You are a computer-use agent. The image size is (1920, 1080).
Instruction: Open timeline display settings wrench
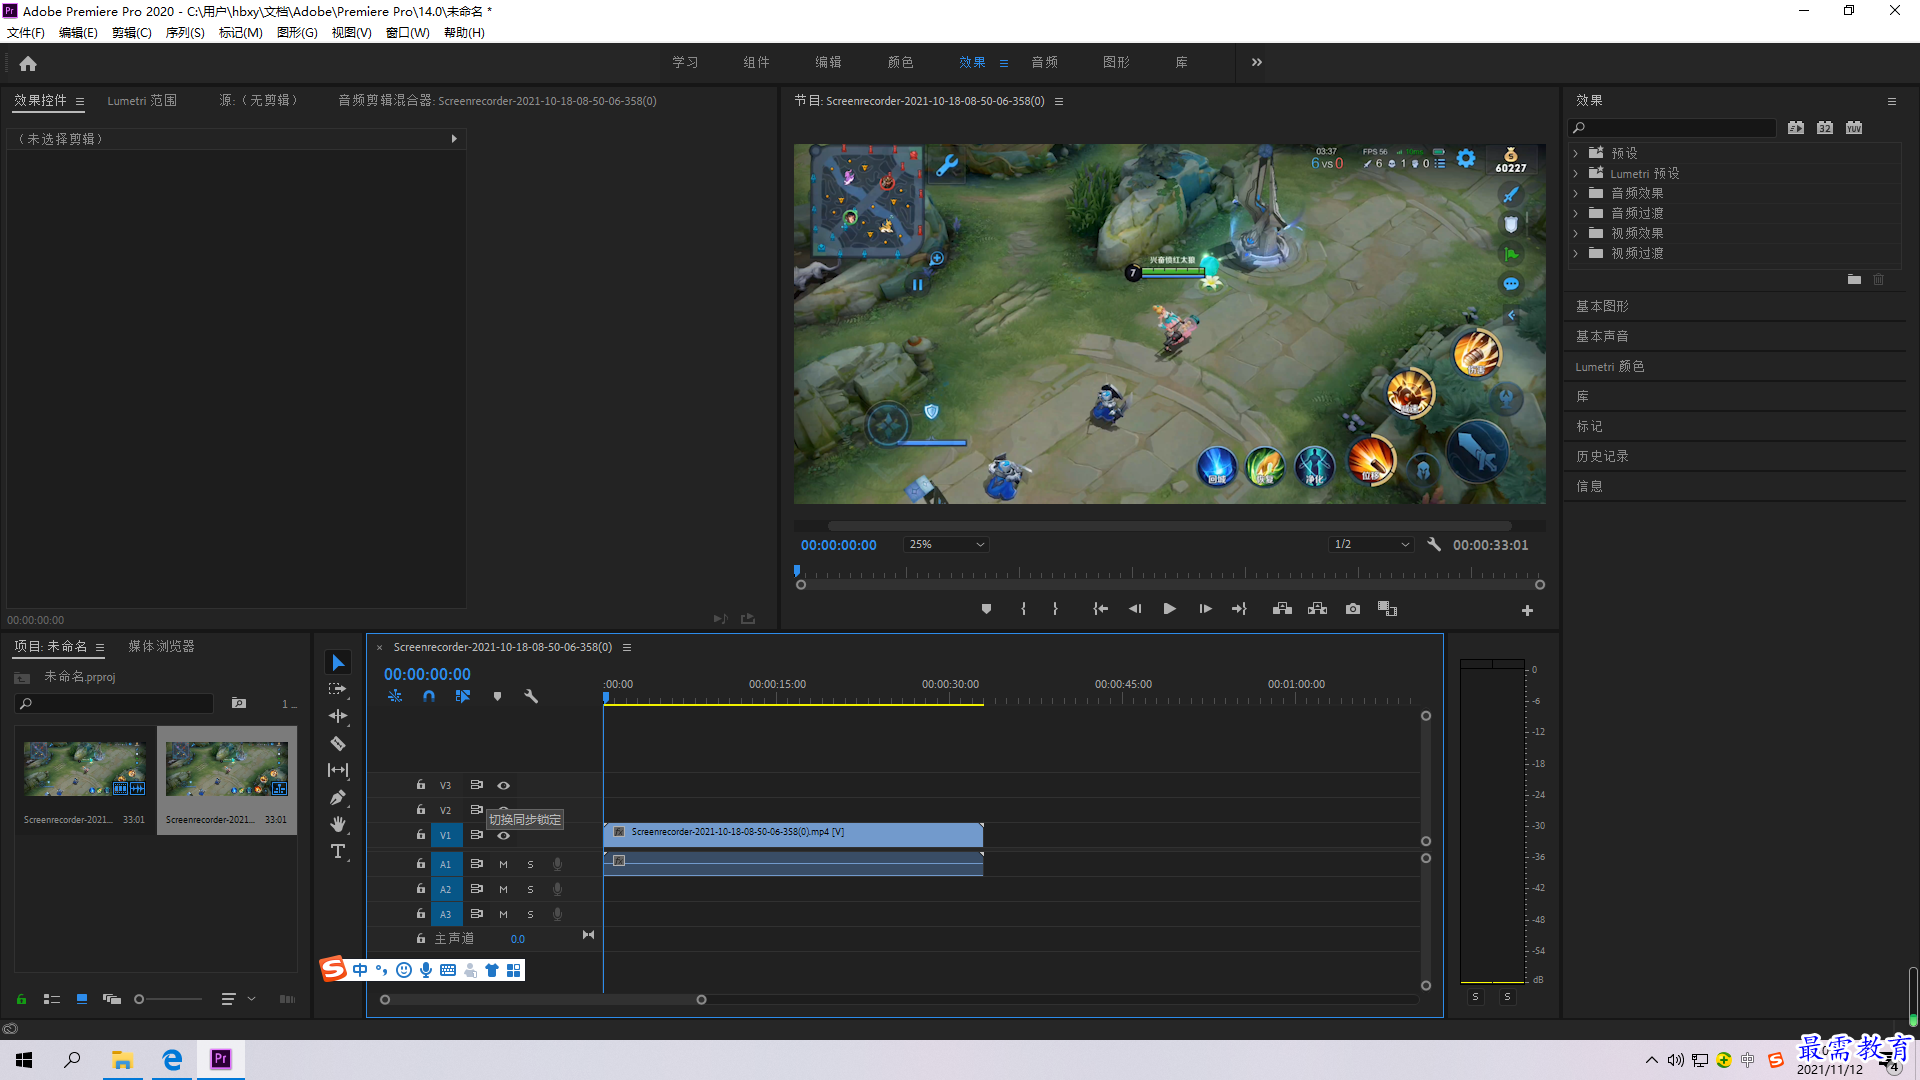tap(531, 696)
